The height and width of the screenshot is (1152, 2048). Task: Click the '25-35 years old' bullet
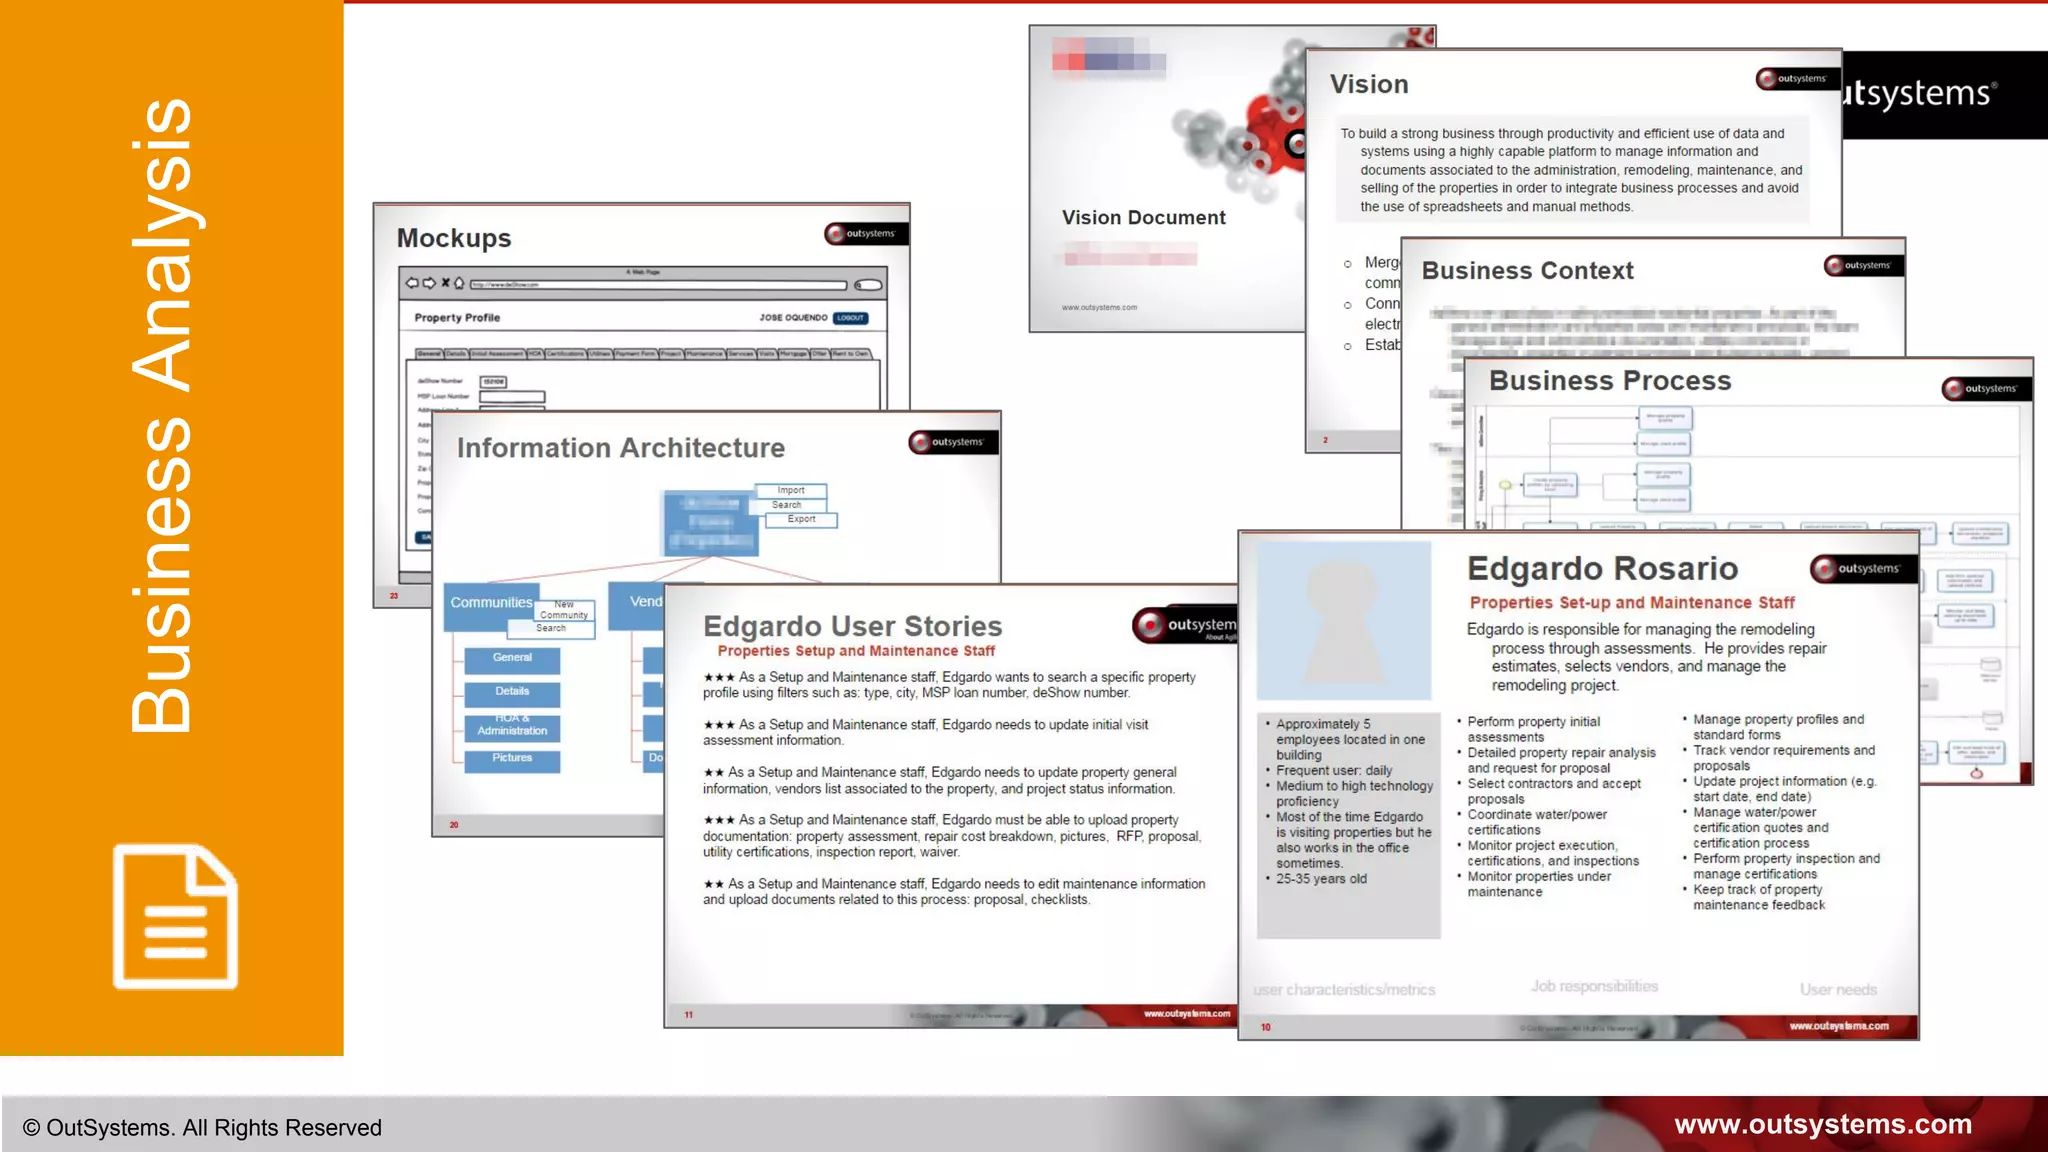(1321, 879)
